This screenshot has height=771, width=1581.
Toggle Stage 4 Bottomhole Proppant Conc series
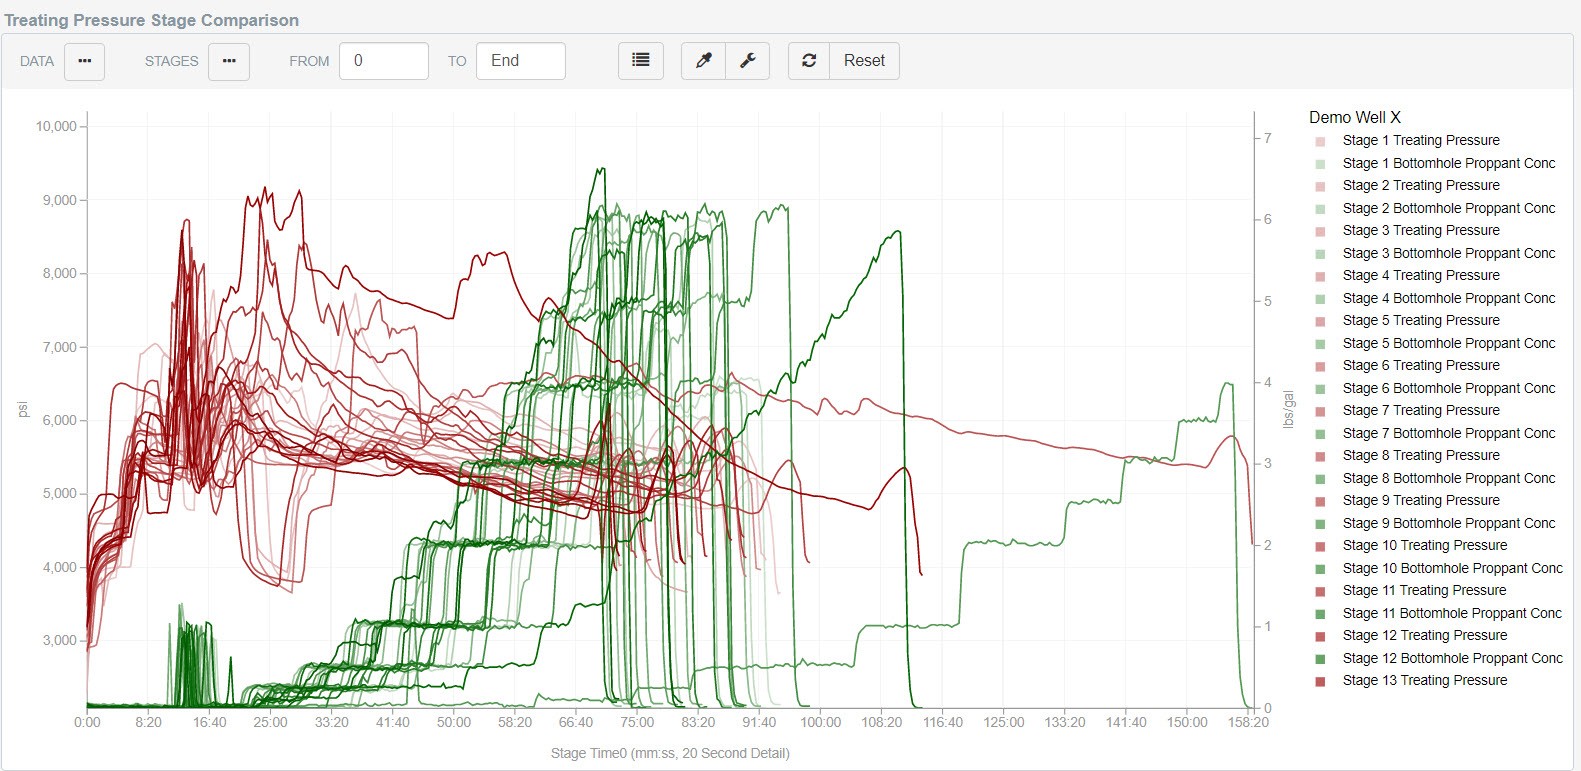click(1449, 298)
